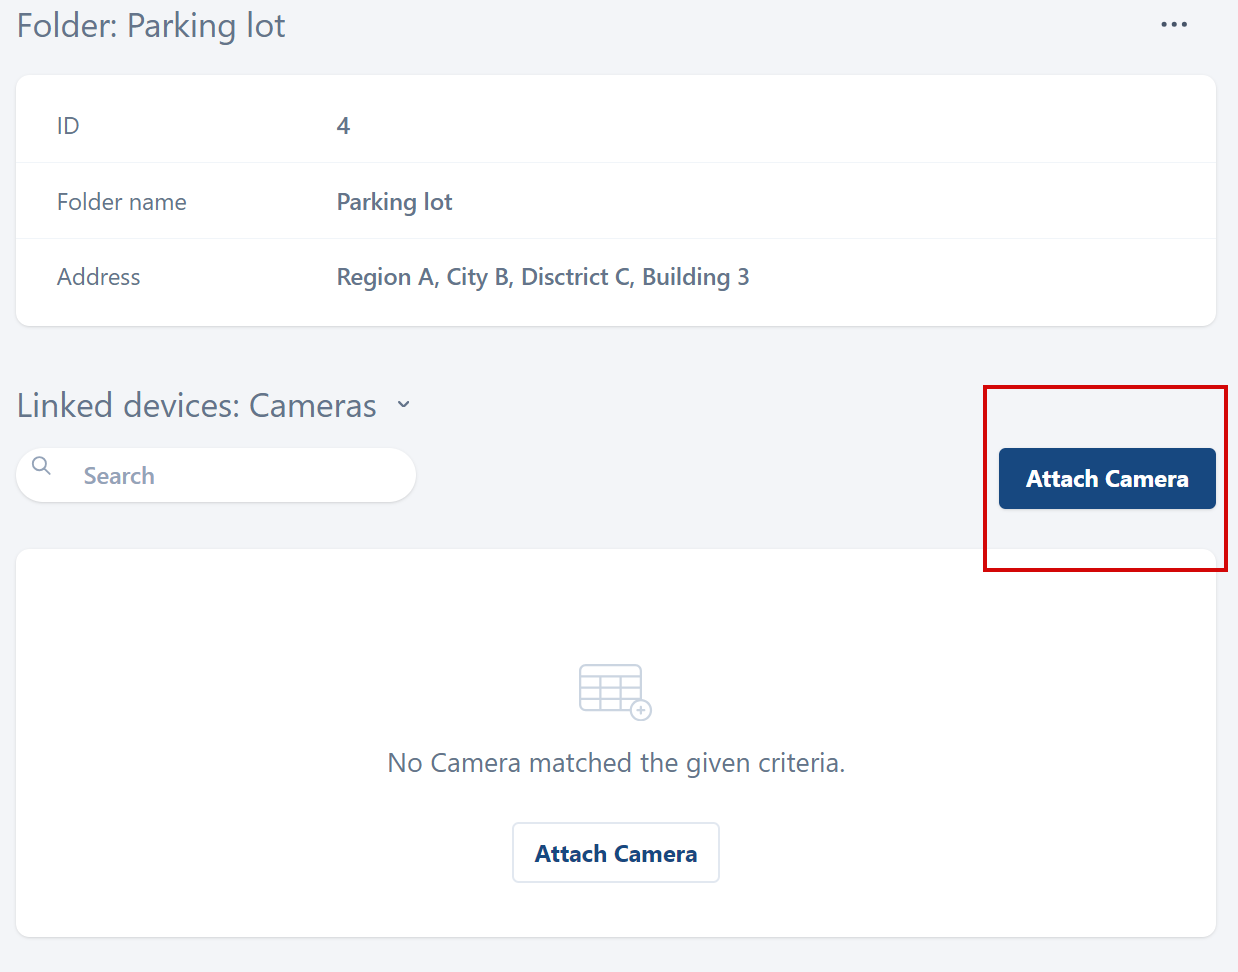Open the three-dot folder options menu
This screenshot has width=1238, height=972.
1174,25
